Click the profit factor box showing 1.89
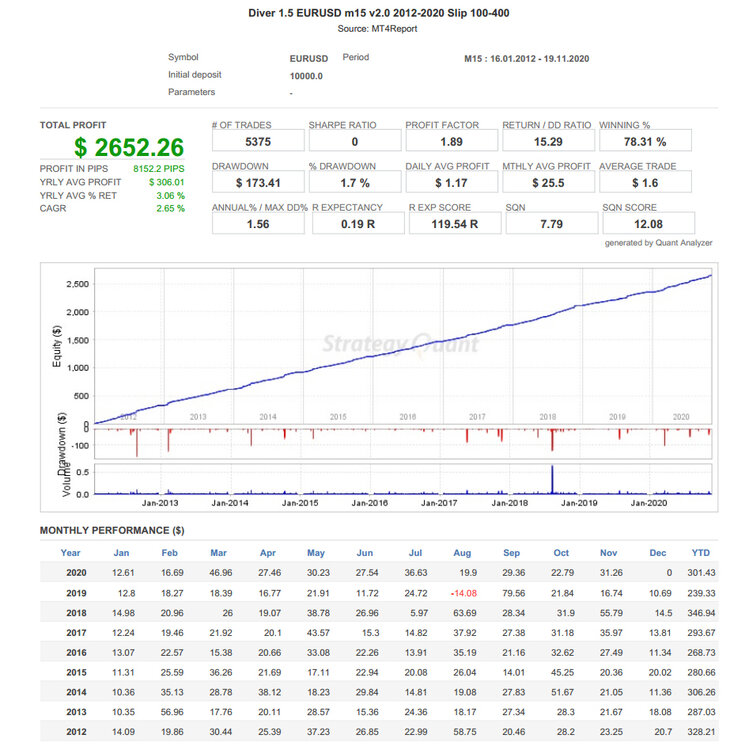 [451, 142]
